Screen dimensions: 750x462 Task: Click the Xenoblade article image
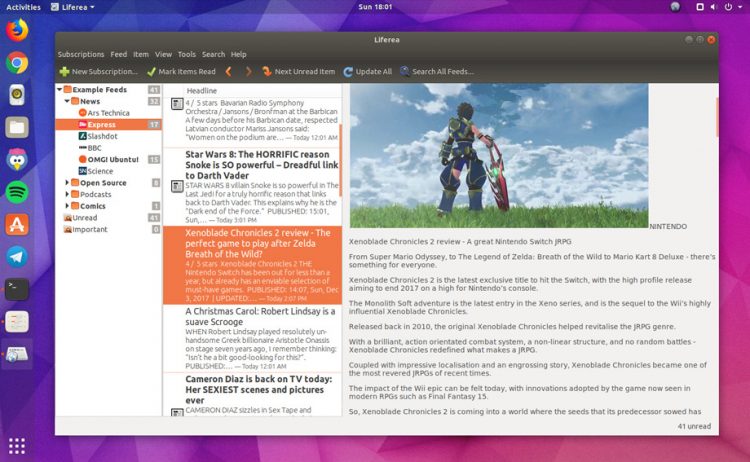click(x=499, y=155)
